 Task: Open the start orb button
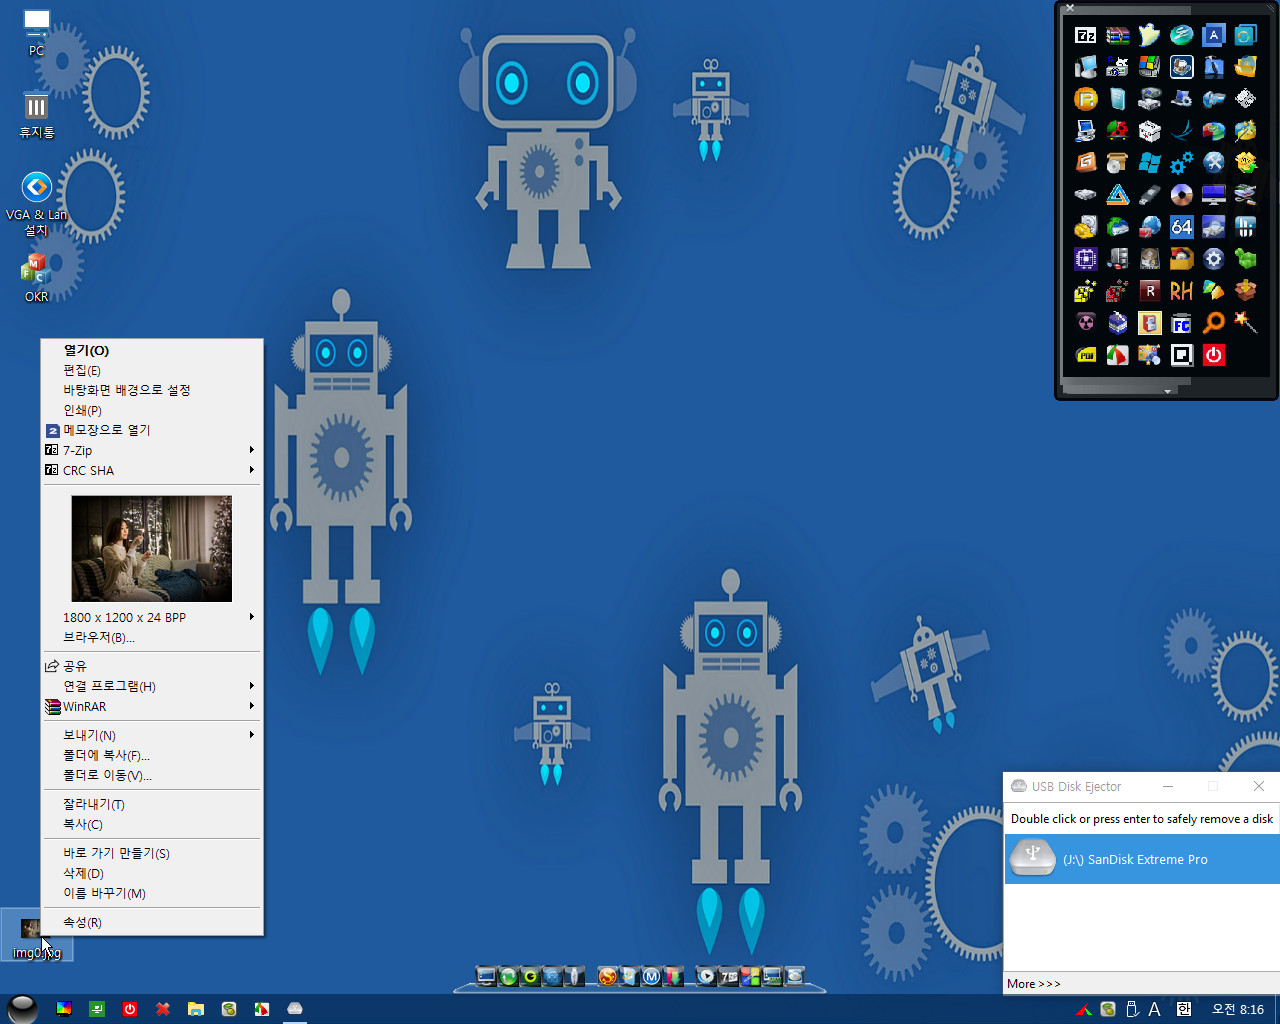pos(22,1009)
